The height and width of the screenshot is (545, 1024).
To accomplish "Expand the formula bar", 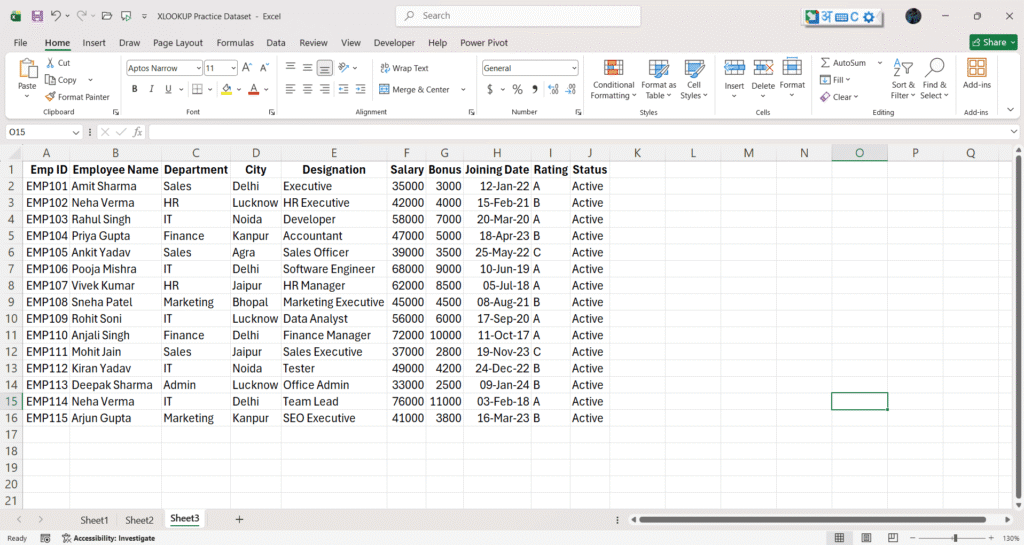I will coord(1013,132).
